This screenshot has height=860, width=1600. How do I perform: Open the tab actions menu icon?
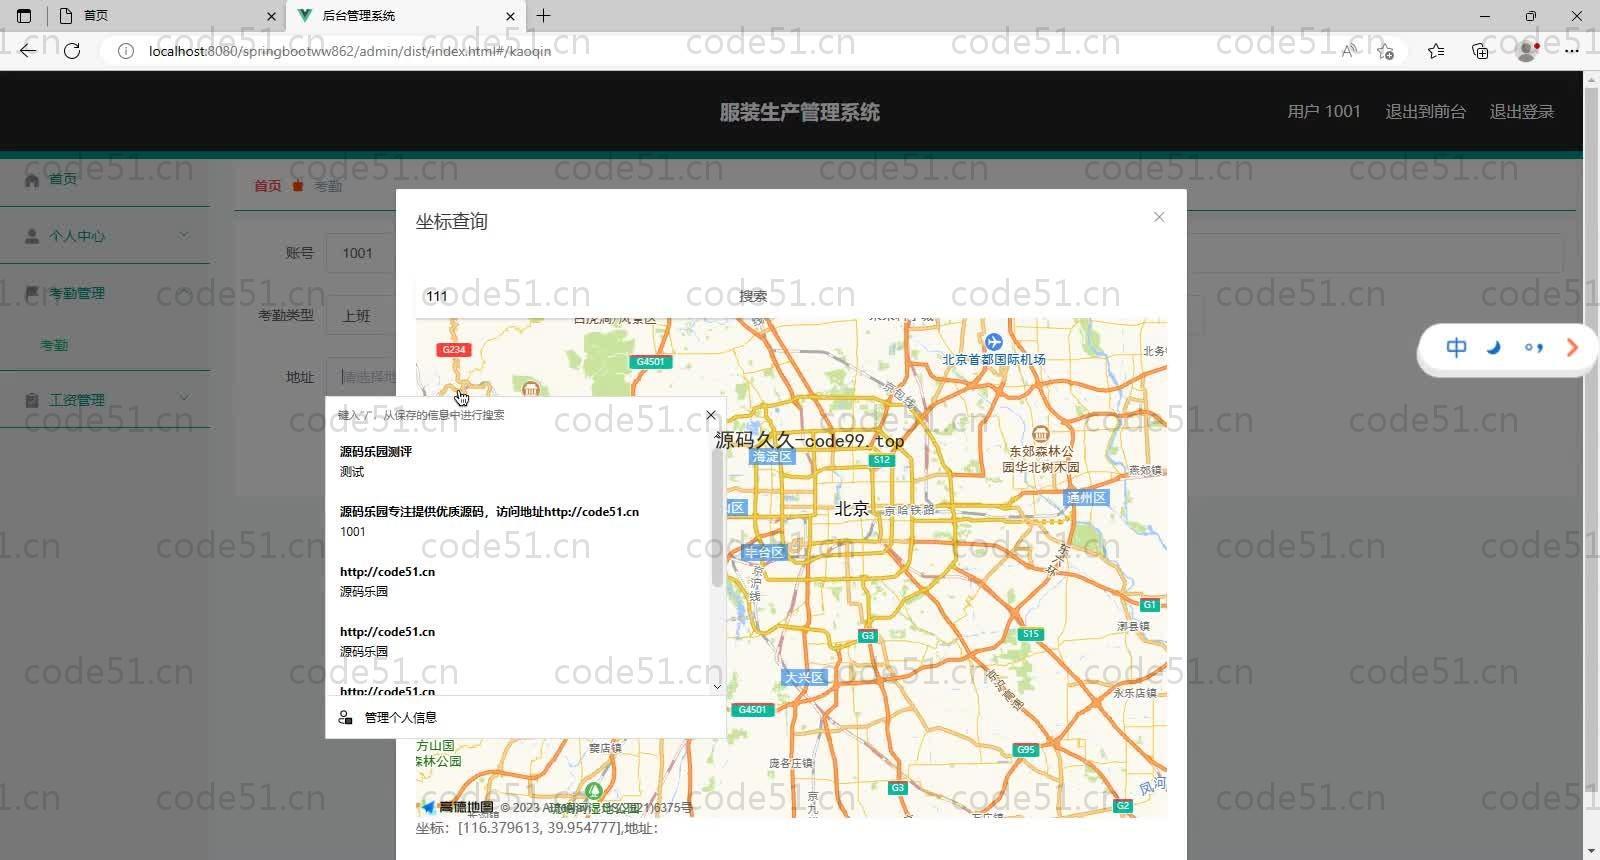(24, 16)
